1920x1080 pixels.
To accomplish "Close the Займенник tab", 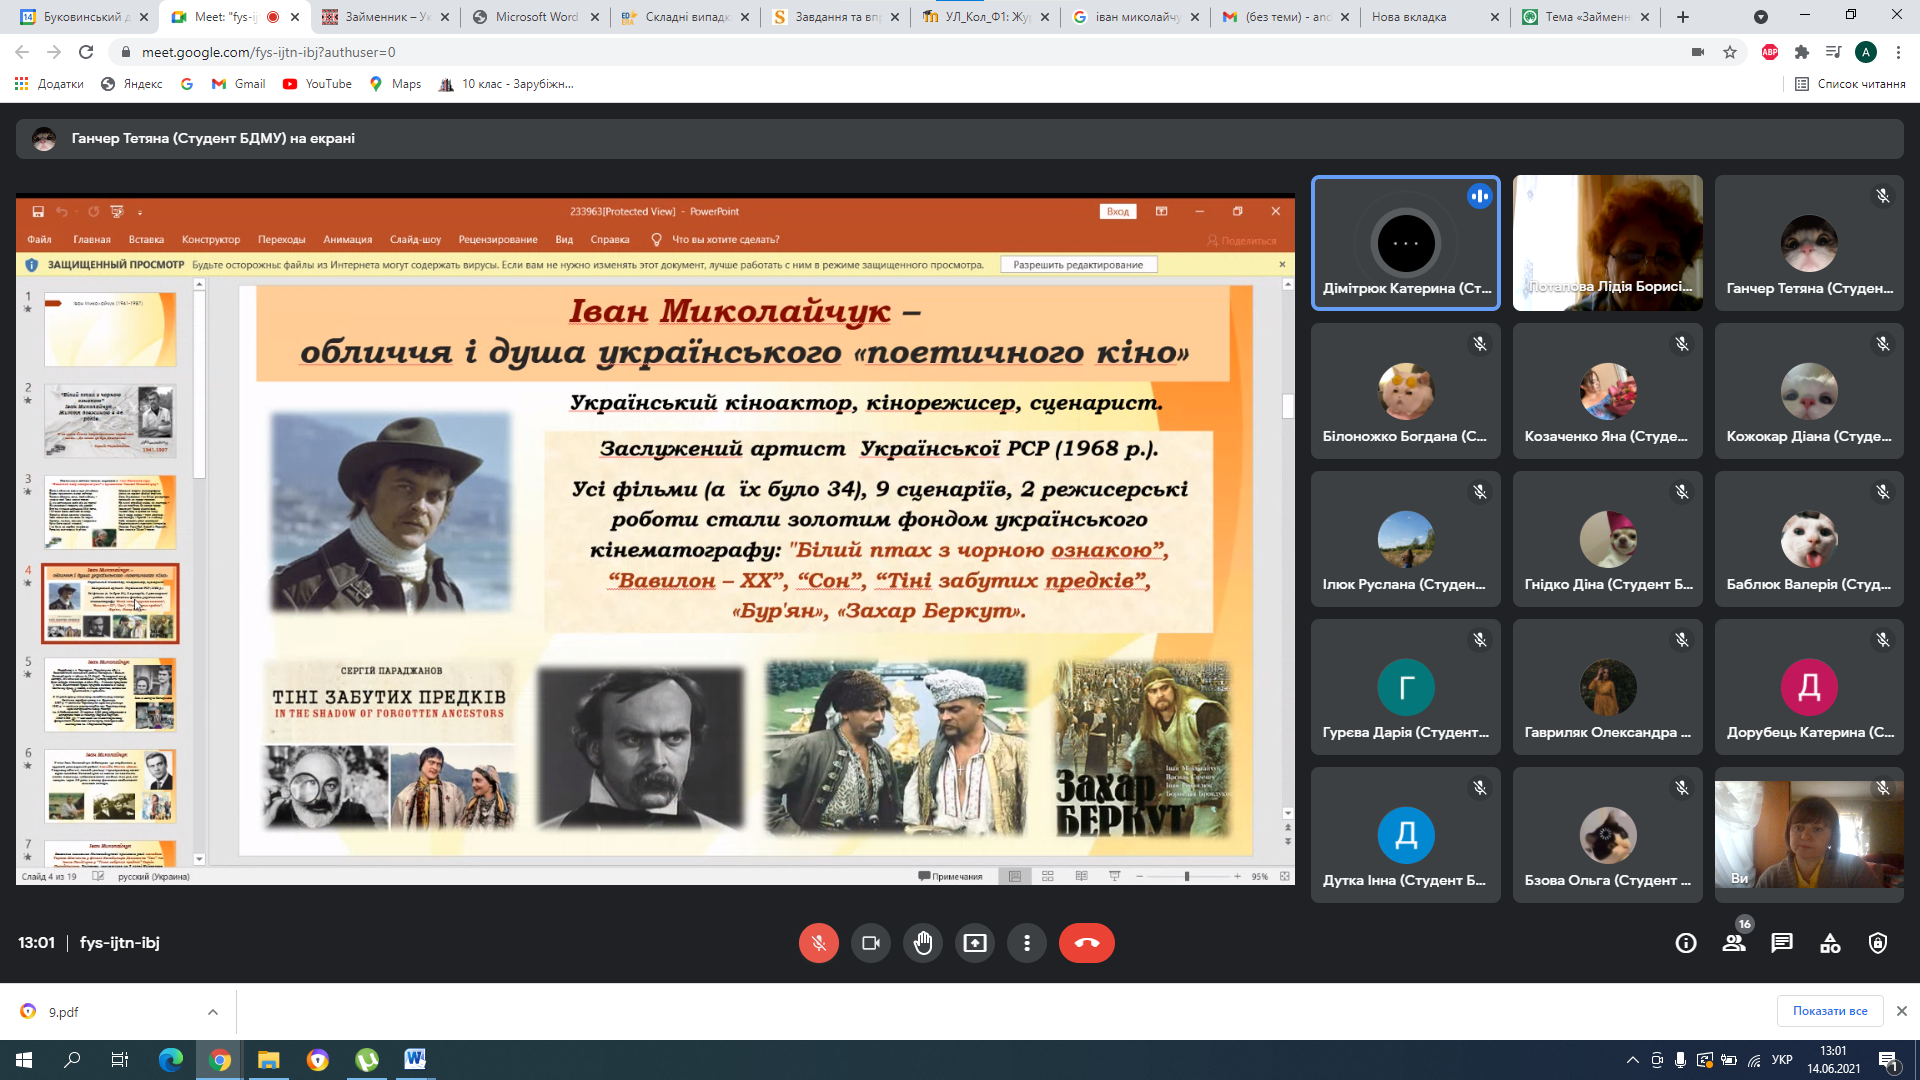I will [x=445, y=17].
